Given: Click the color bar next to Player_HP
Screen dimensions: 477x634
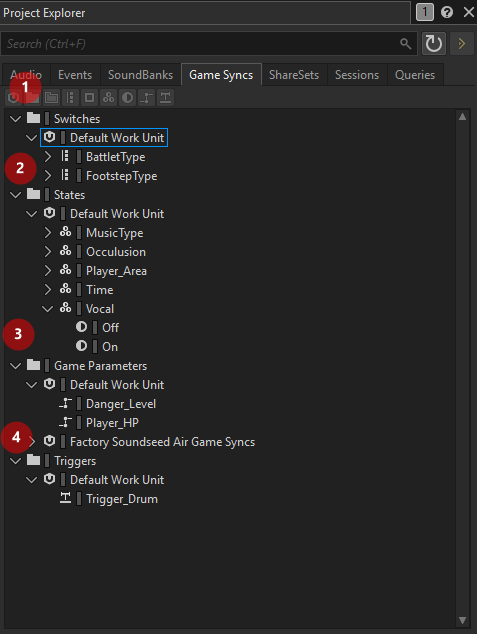Looking at the screenshot, I should tap(79, 423).
